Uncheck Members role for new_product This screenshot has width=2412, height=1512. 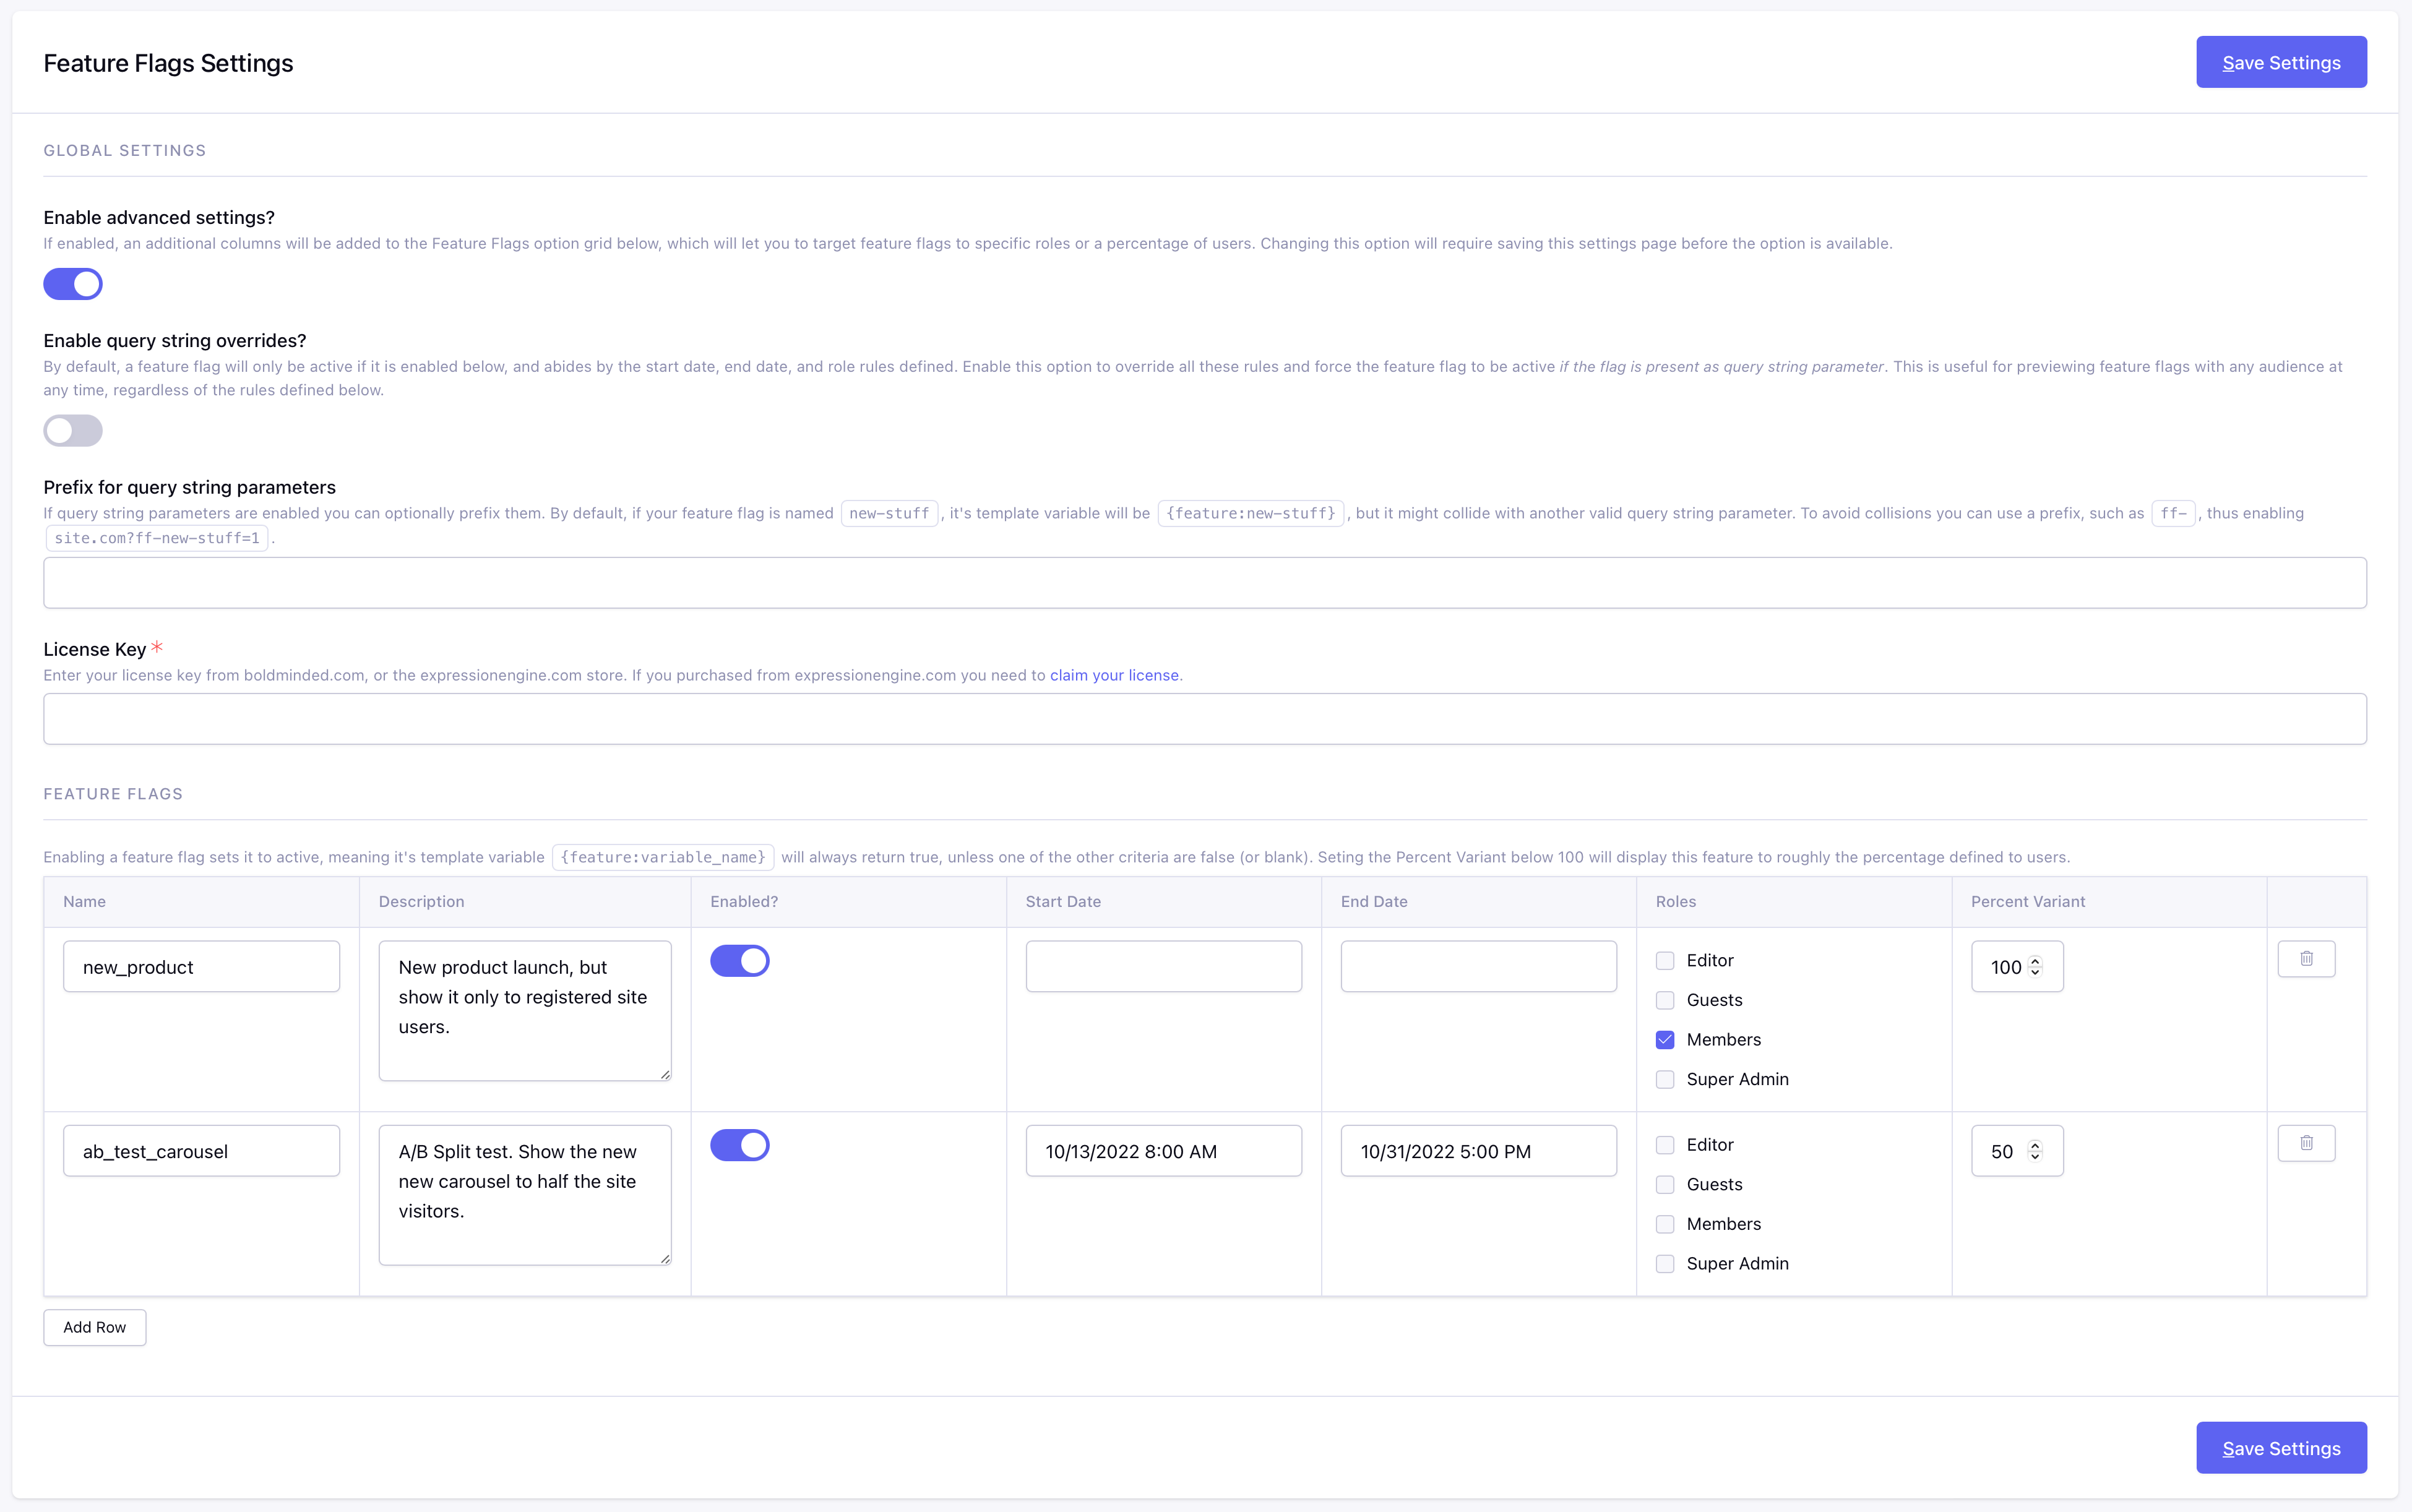pos(1665,1040)
